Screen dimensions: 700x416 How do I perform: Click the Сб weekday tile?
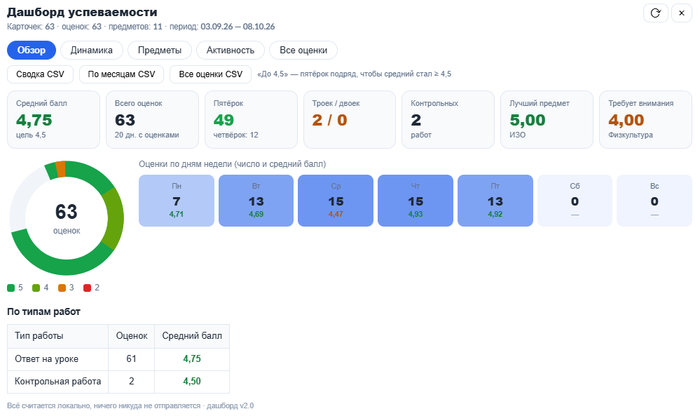tap(575, 200)
